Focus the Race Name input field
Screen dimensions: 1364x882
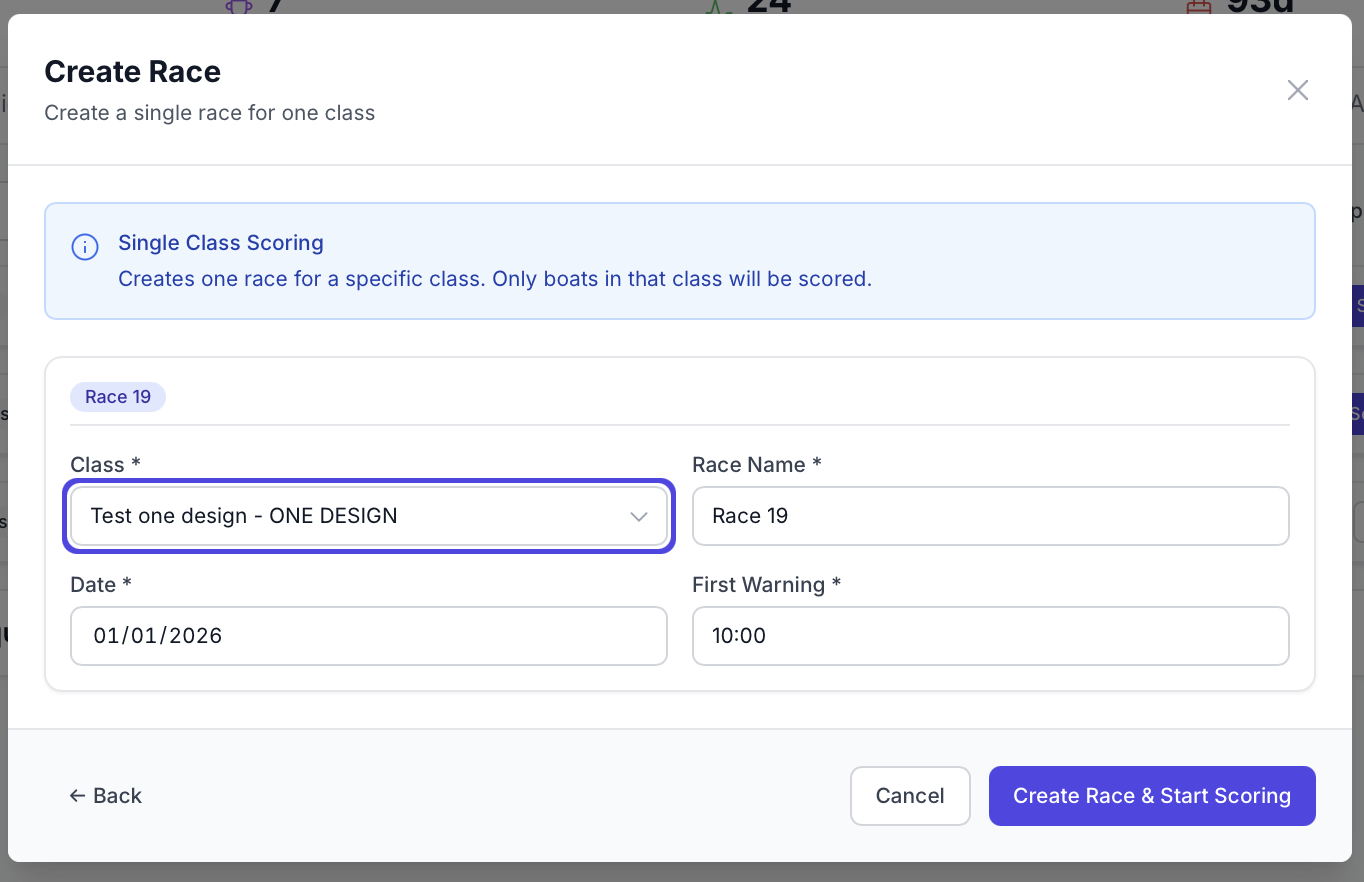coord(989,516)
